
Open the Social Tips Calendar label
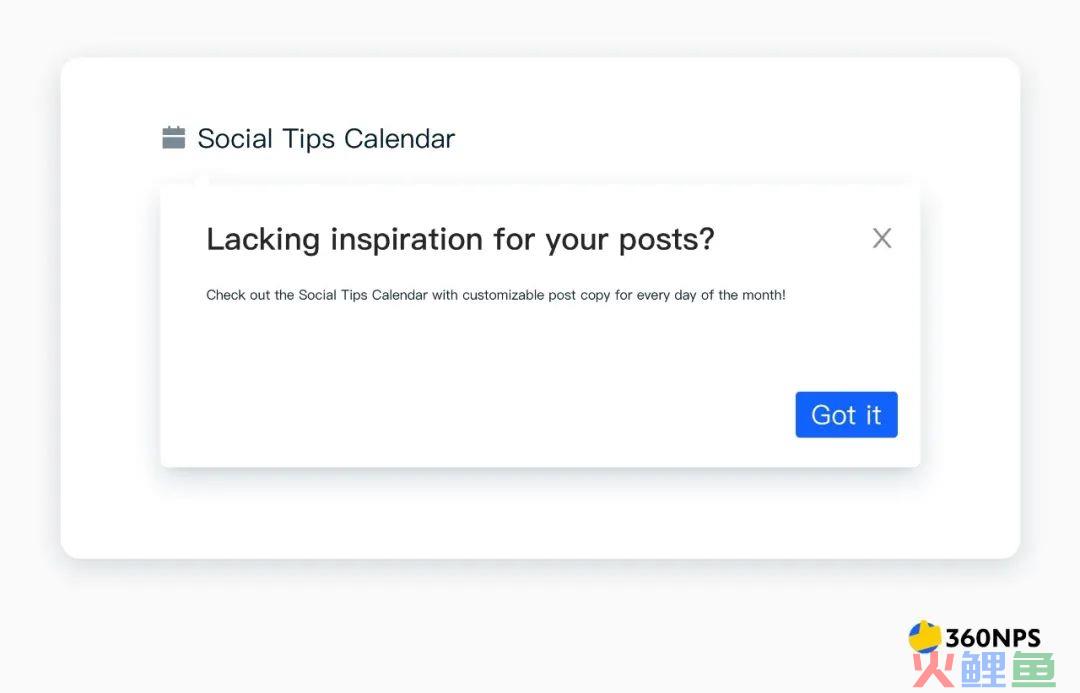coord(326,138)
